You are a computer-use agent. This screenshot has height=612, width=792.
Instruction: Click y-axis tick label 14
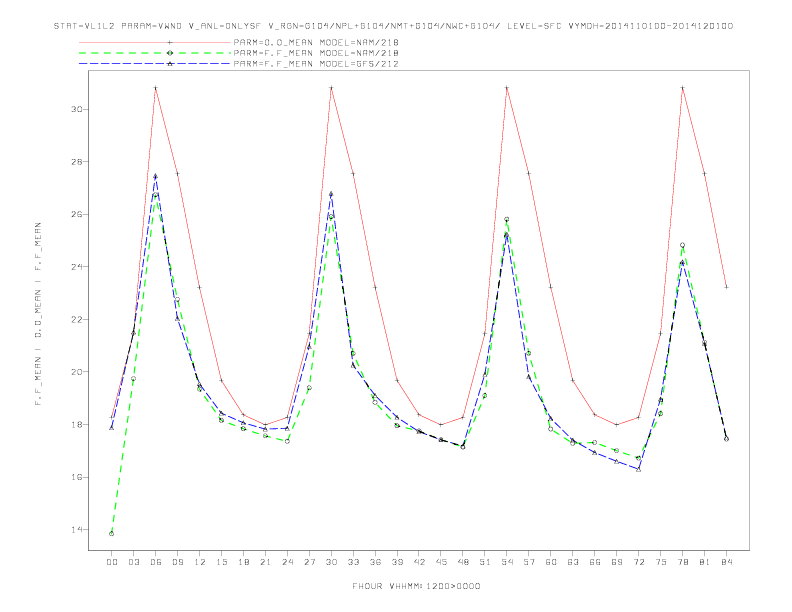coord(76,529)
